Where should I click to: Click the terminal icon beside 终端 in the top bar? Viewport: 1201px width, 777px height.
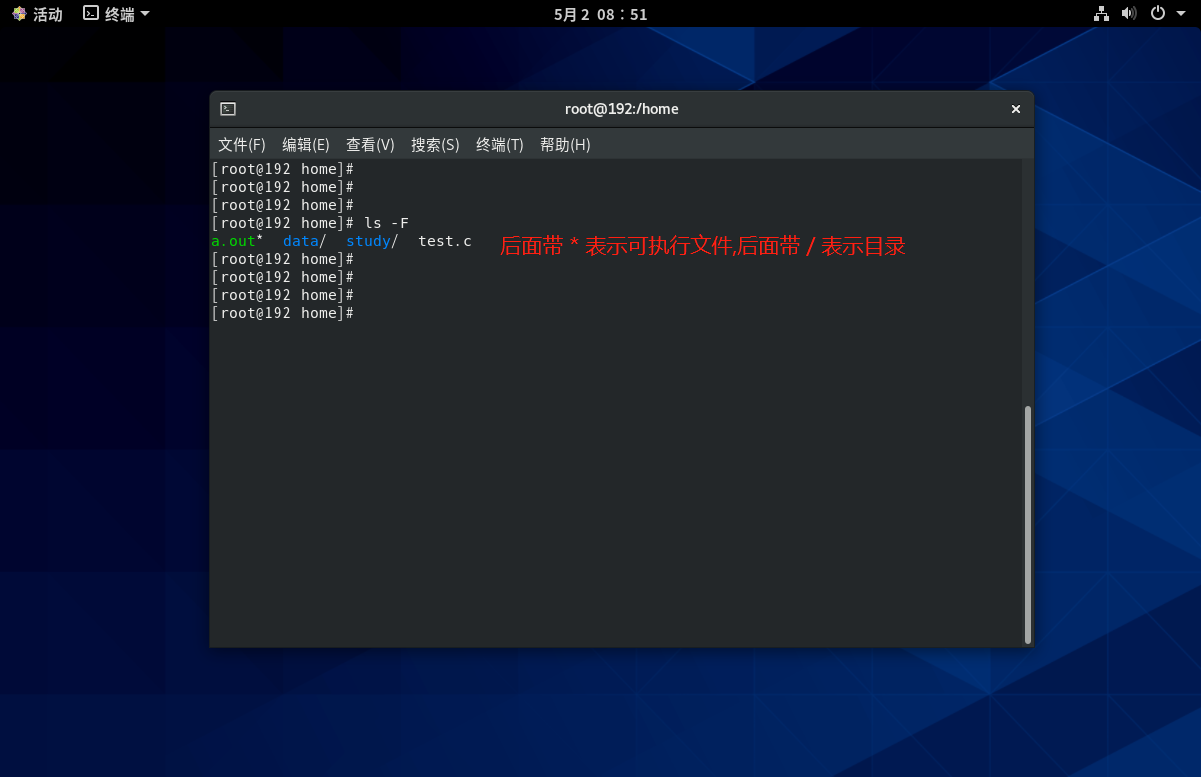tap(91, 14)
